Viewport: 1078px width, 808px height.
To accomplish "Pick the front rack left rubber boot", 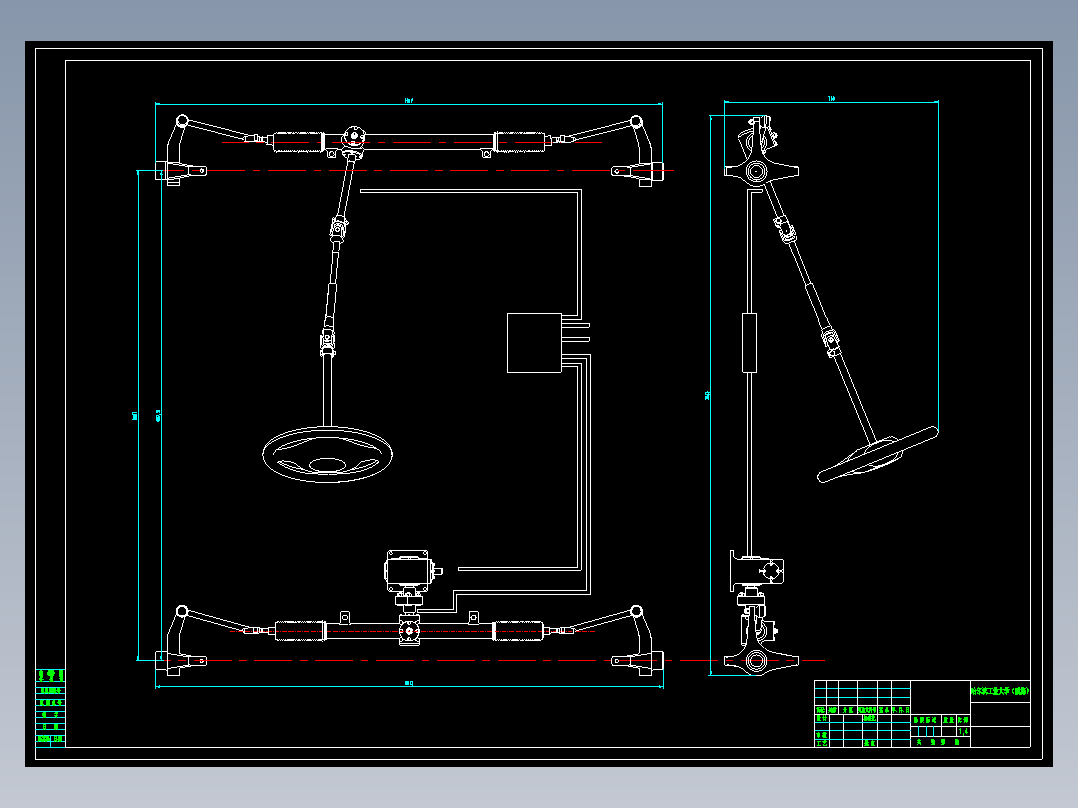I will [x=298, y=142].
